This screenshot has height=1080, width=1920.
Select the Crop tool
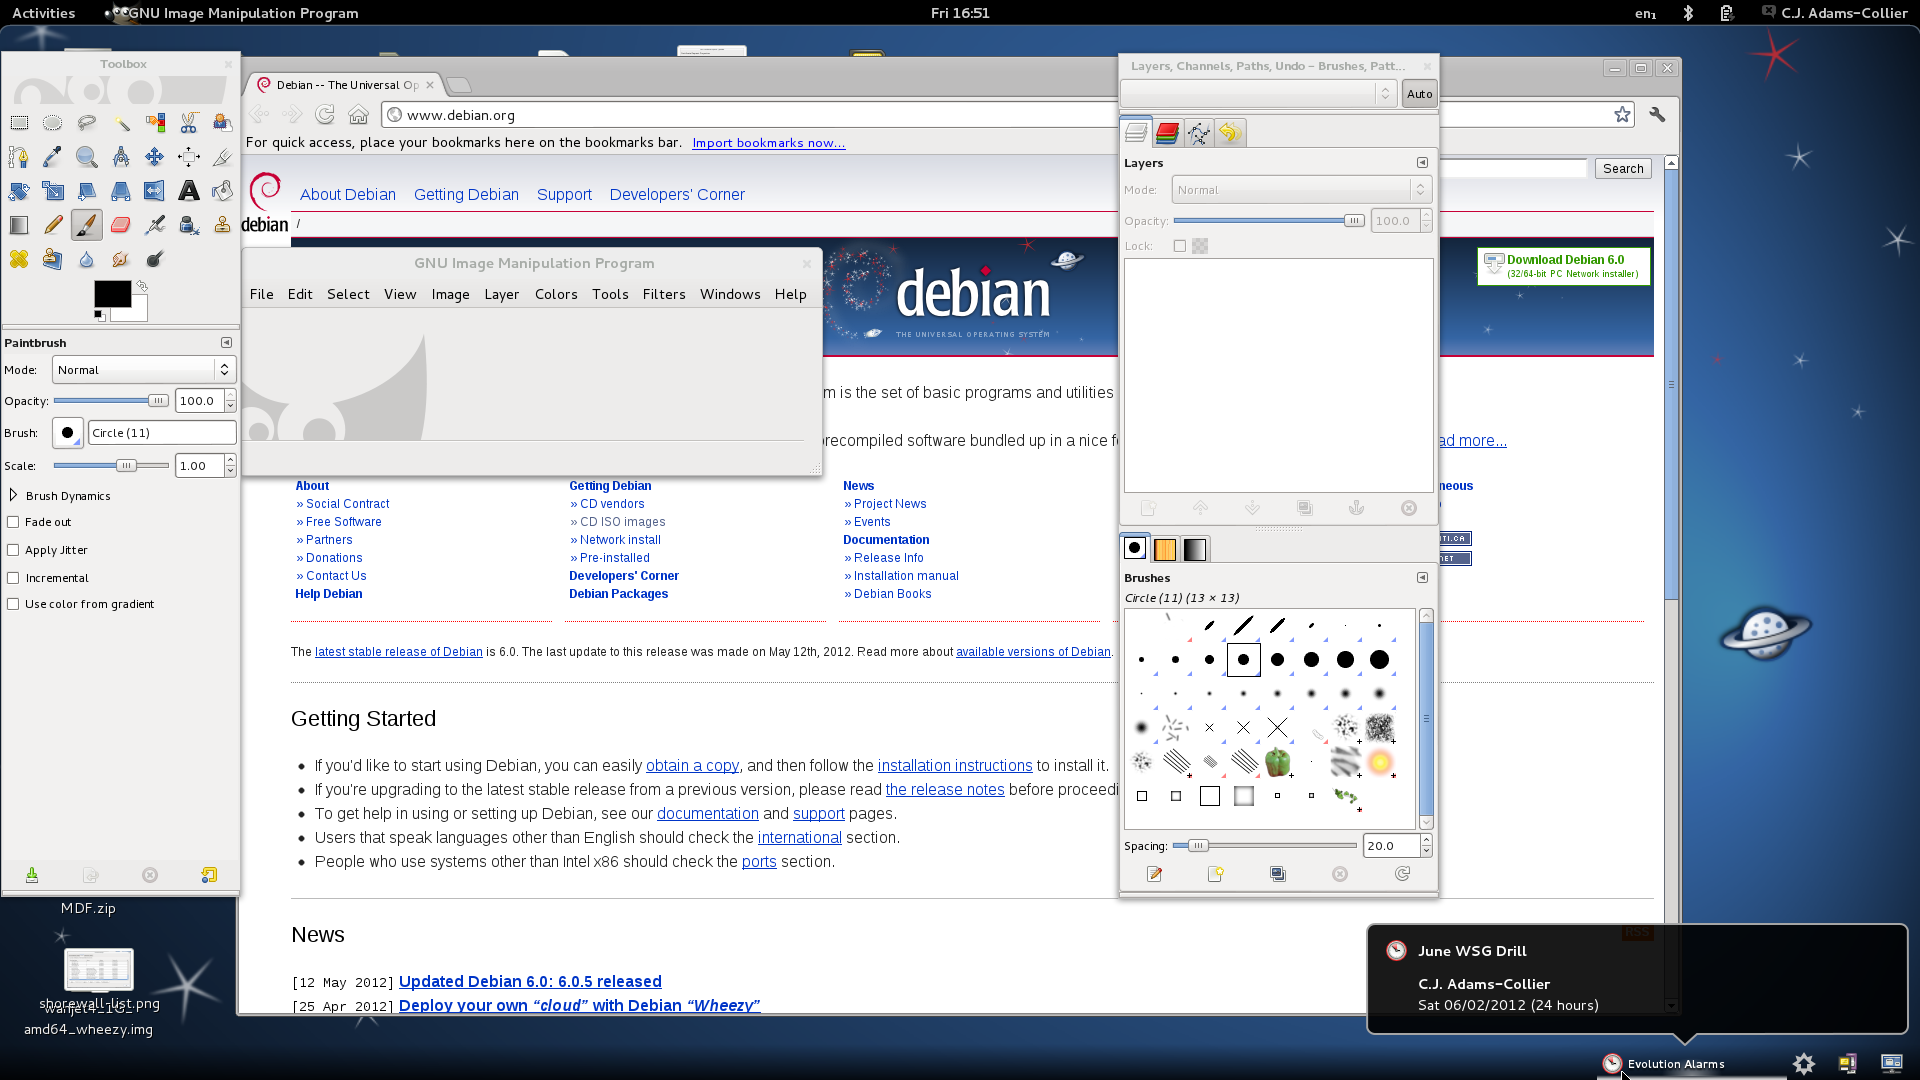[222, 157]
